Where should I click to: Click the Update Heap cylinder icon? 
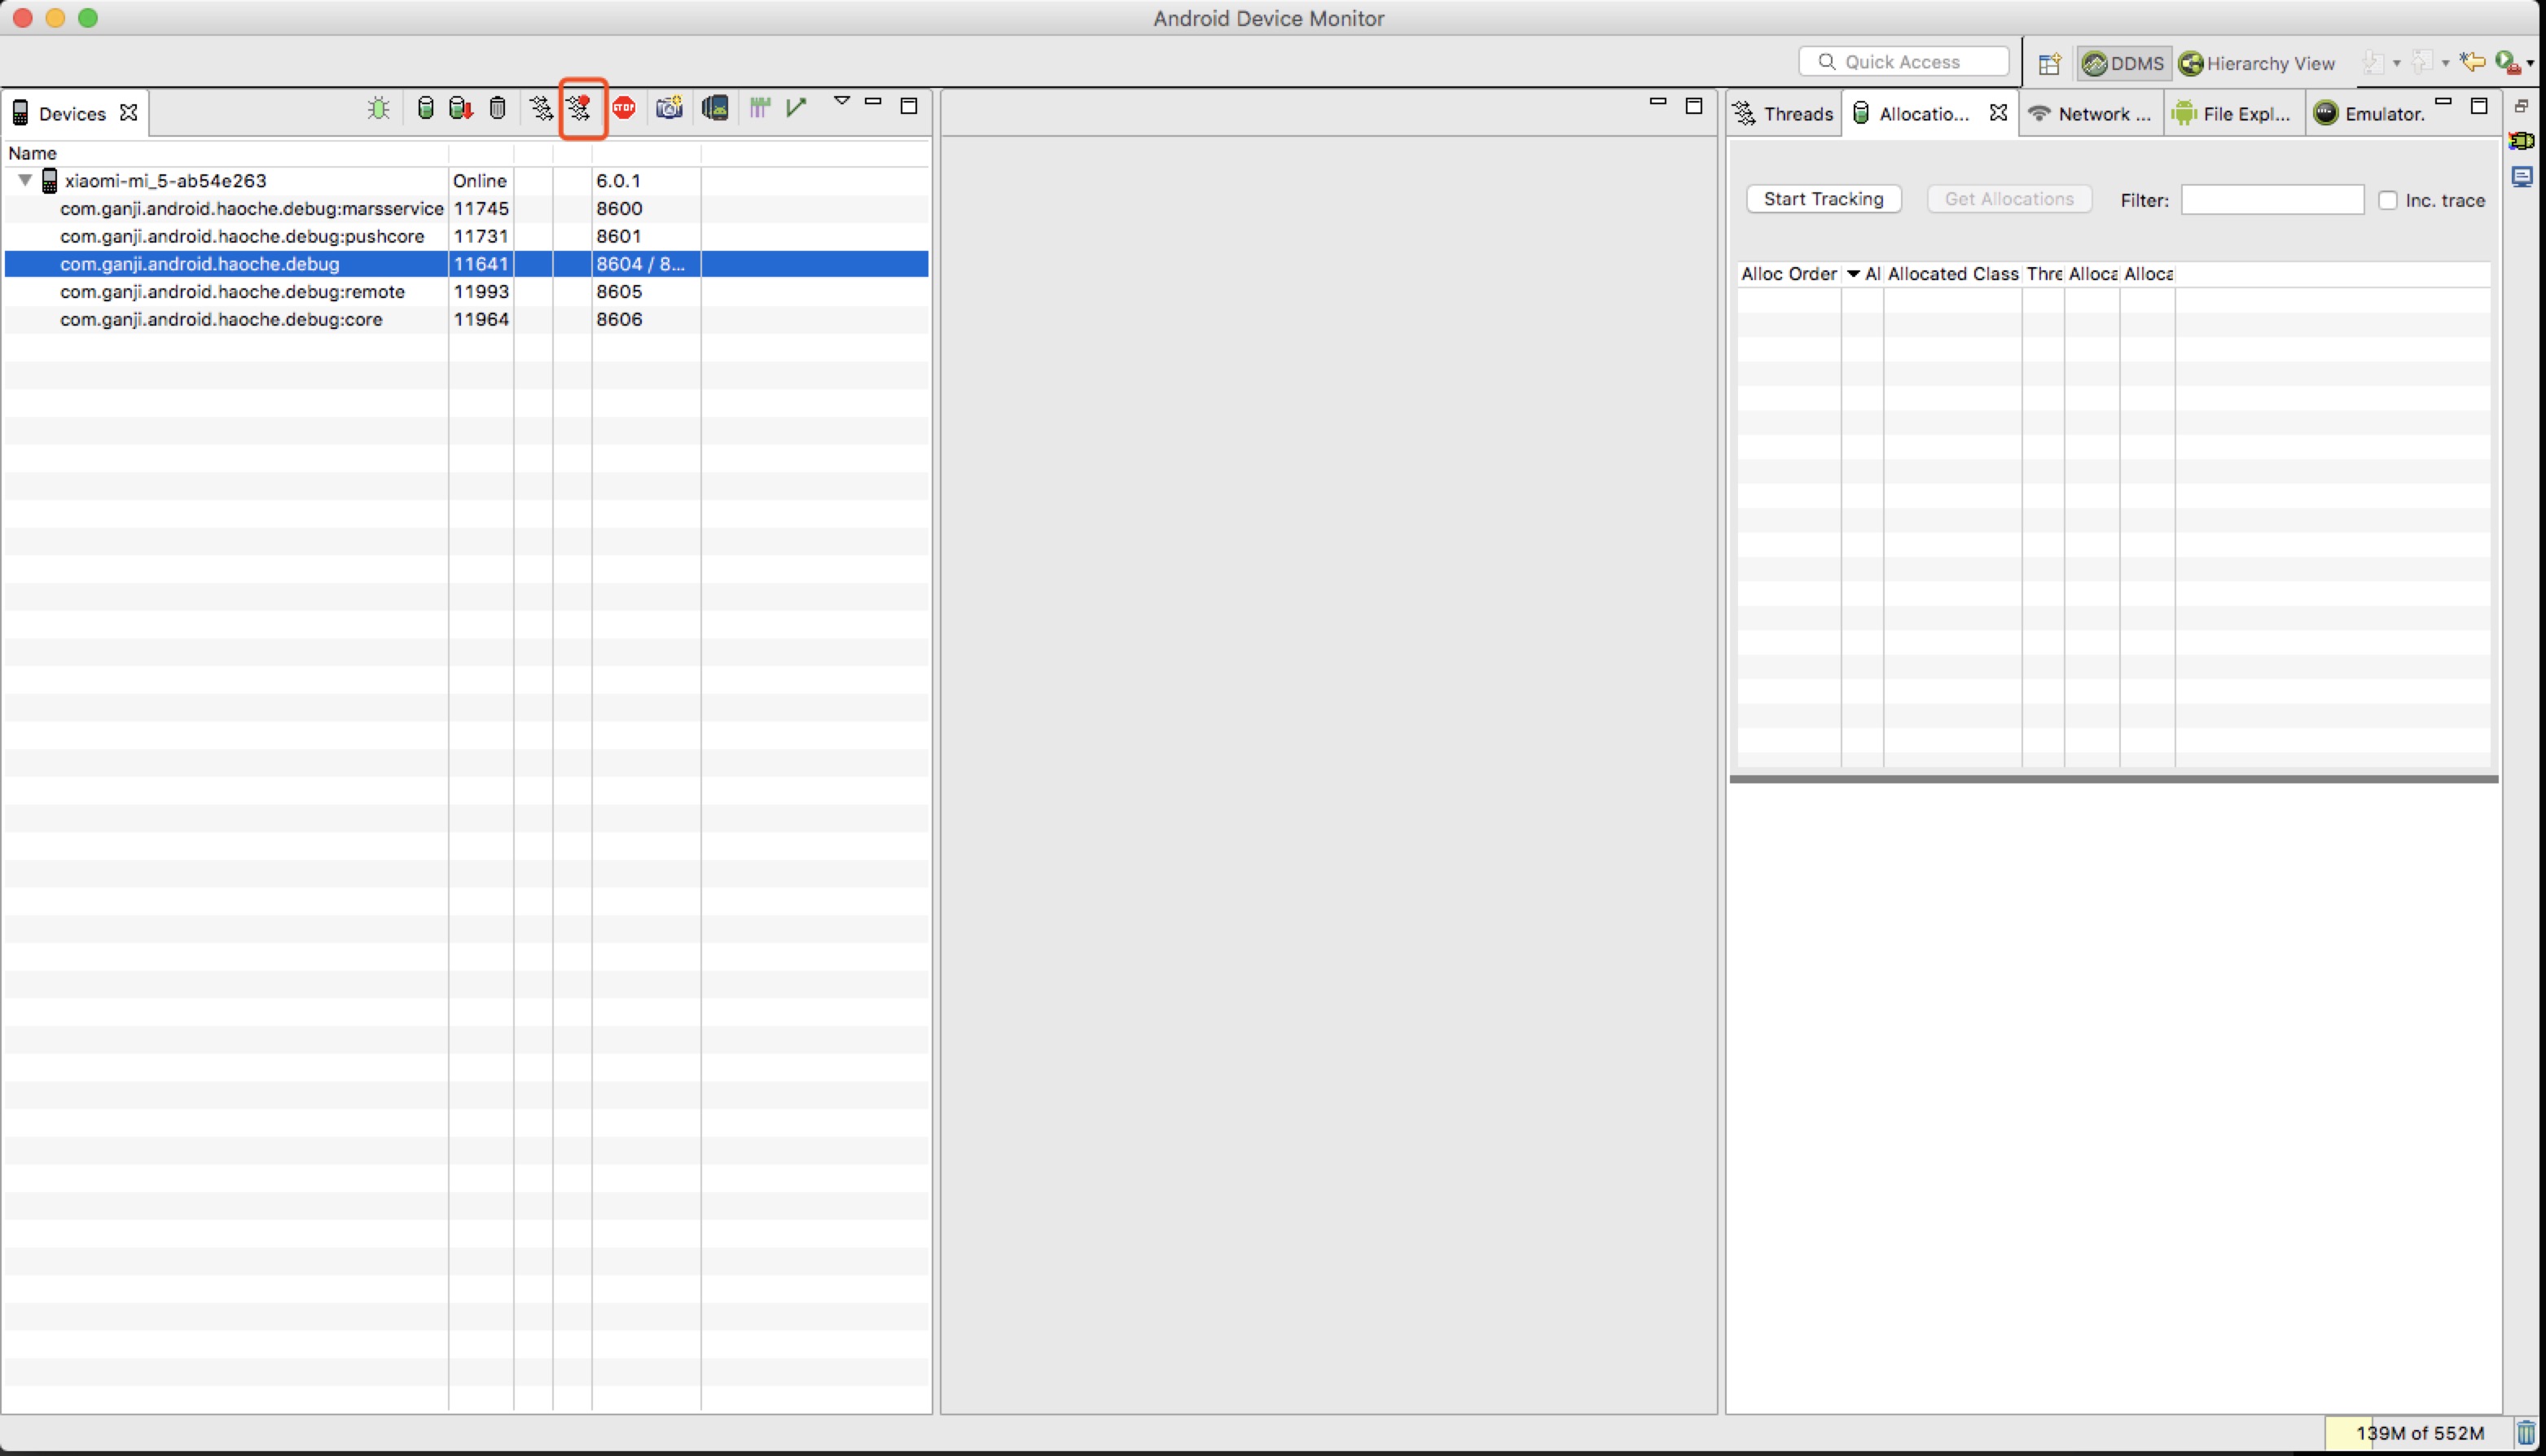pyautogui.click(x=425, y=108)
